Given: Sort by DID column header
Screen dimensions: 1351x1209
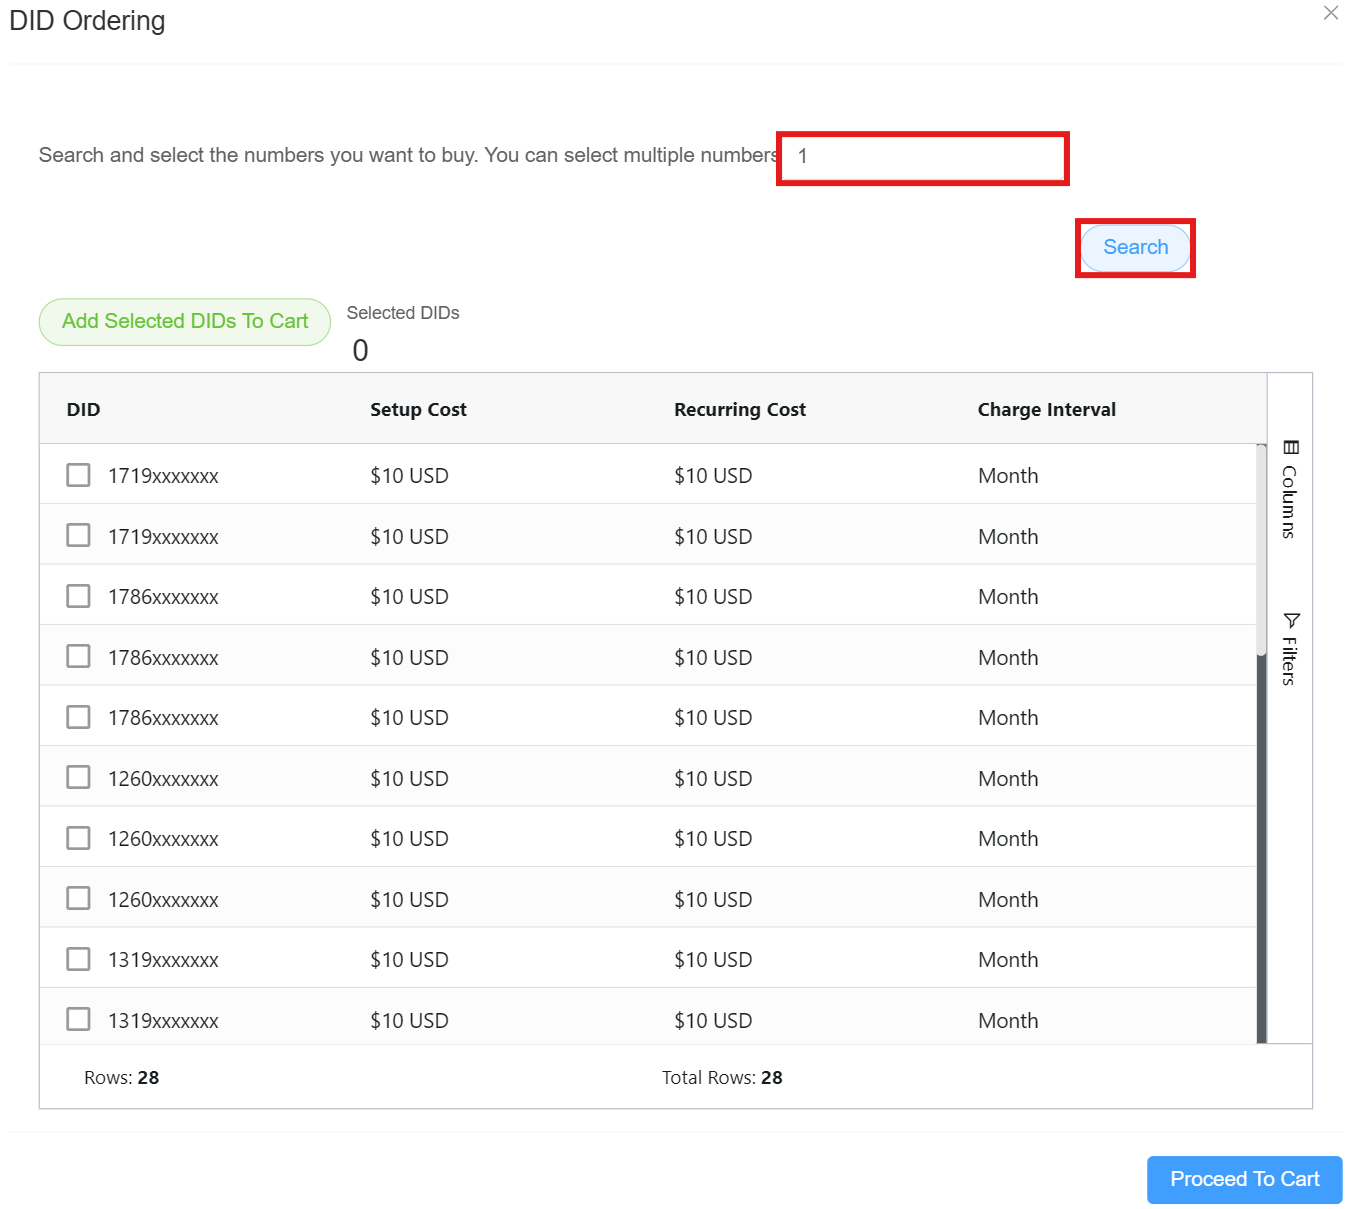Looking at the screenshot, I should tap(84, 409).
